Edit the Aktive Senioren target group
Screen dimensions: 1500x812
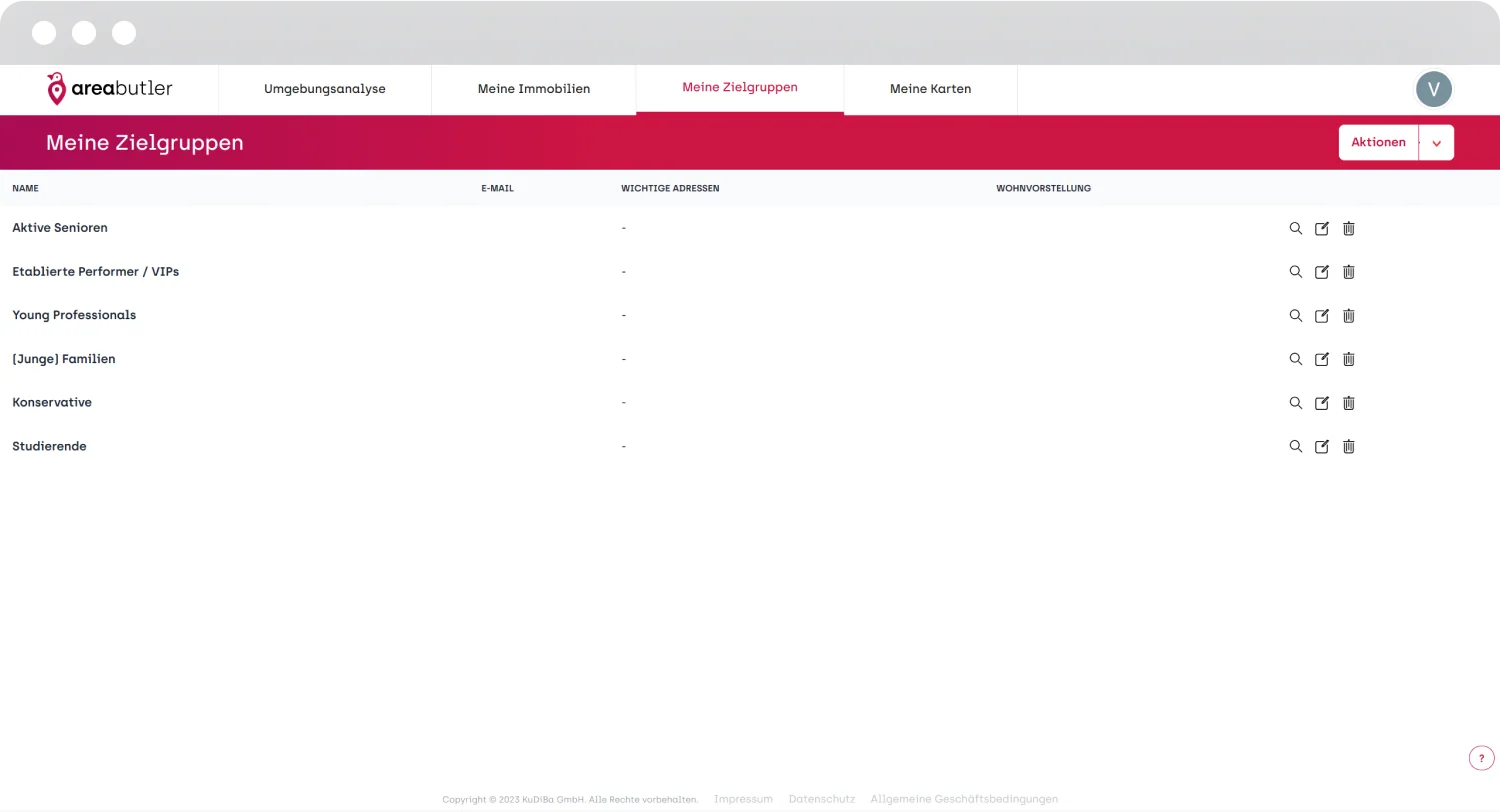(x=1322, y=228)
